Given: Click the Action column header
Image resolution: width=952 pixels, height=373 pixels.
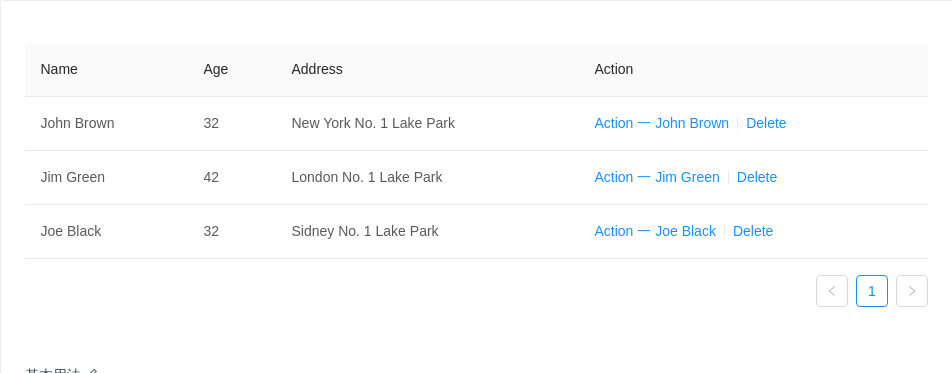Looking at the screenshot, I should [614, 69].
